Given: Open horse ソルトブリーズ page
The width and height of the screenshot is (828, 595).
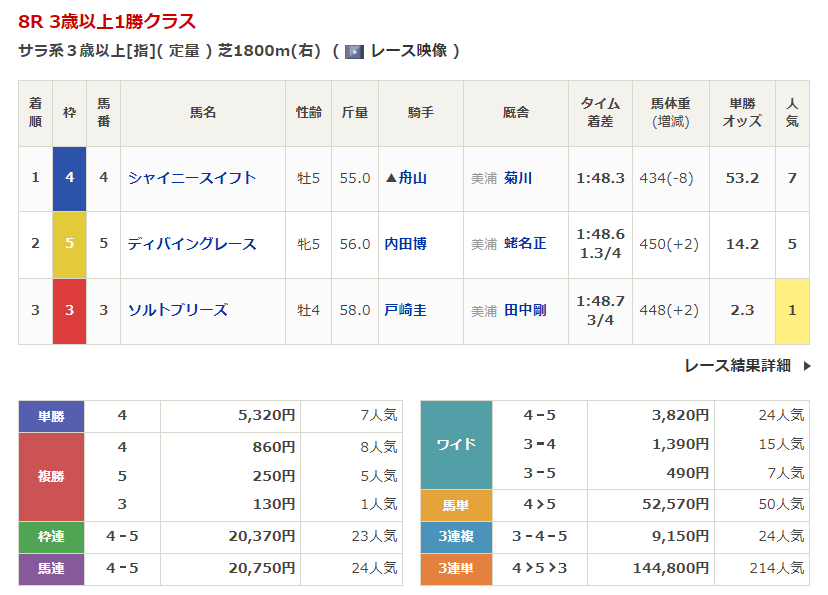Looking at the screenshot, I should pyautogui.click(x=178, y=310).
